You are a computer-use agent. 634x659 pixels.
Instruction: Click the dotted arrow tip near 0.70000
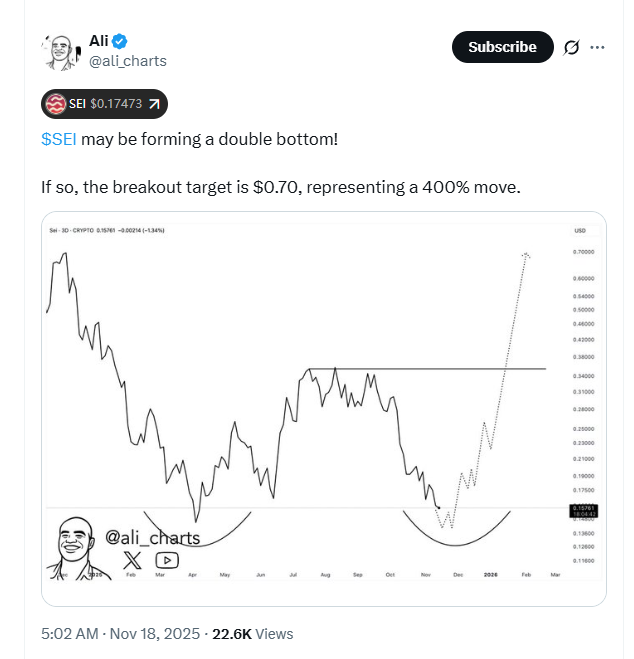pos(526,255)
